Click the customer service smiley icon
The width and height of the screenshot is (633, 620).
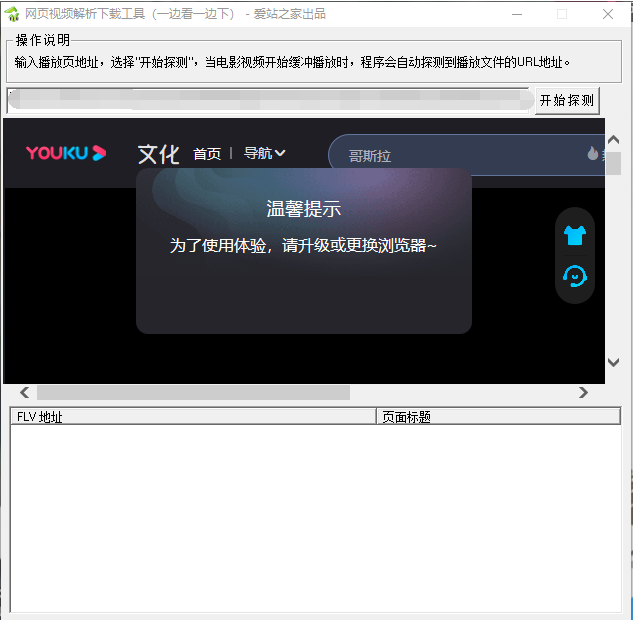pyautogui.click(x=574, y=276)
